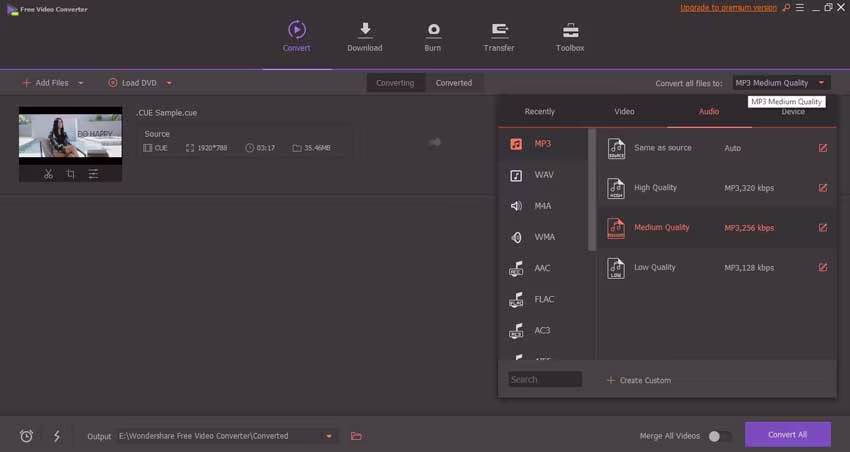Select the M4A format icon
This screenshot has height=452, width=850.
point(516,206)
